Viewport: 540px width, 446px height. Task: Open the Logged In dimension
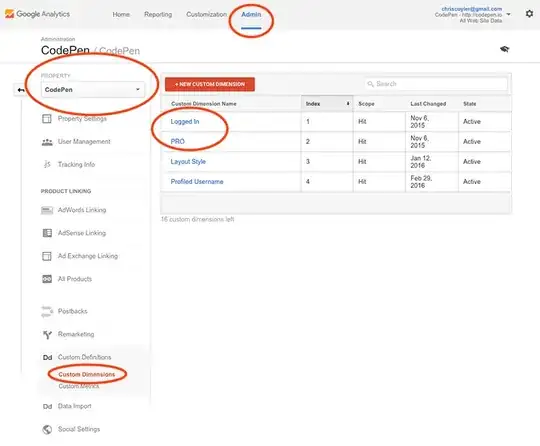(x=185, y=122)
